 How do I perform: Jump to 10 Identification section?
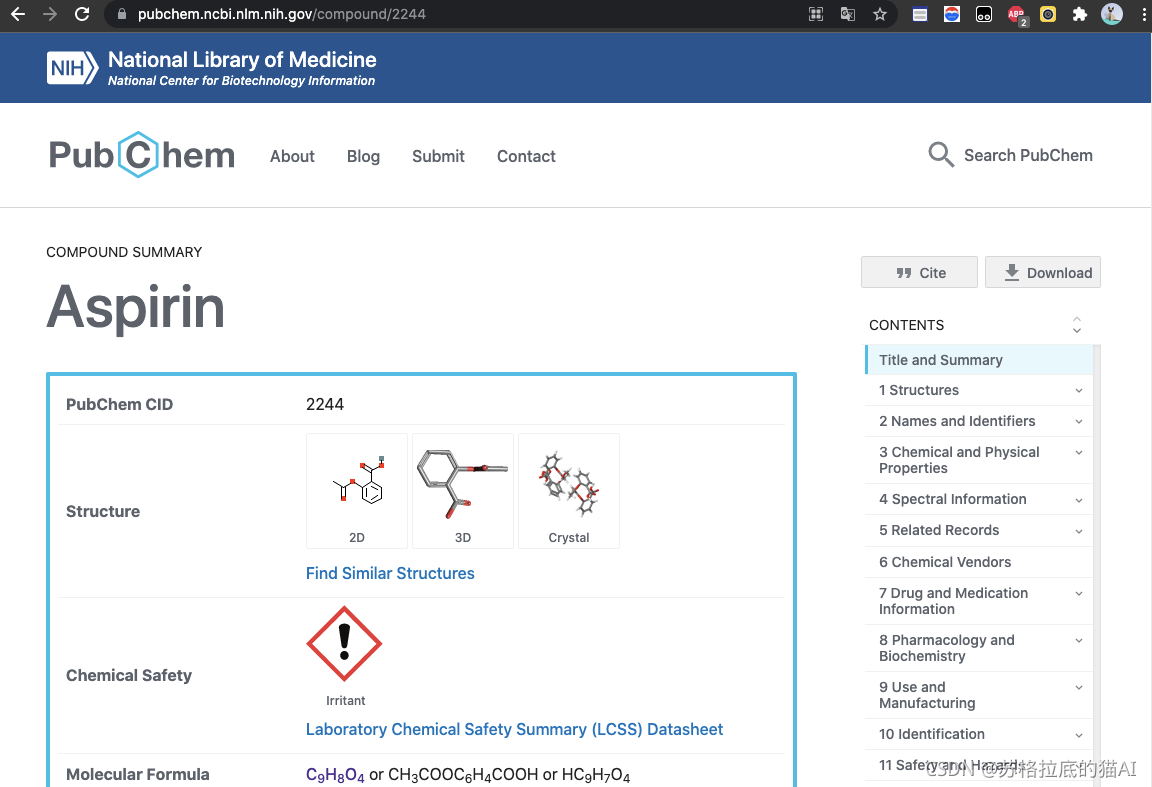(932, 734)
